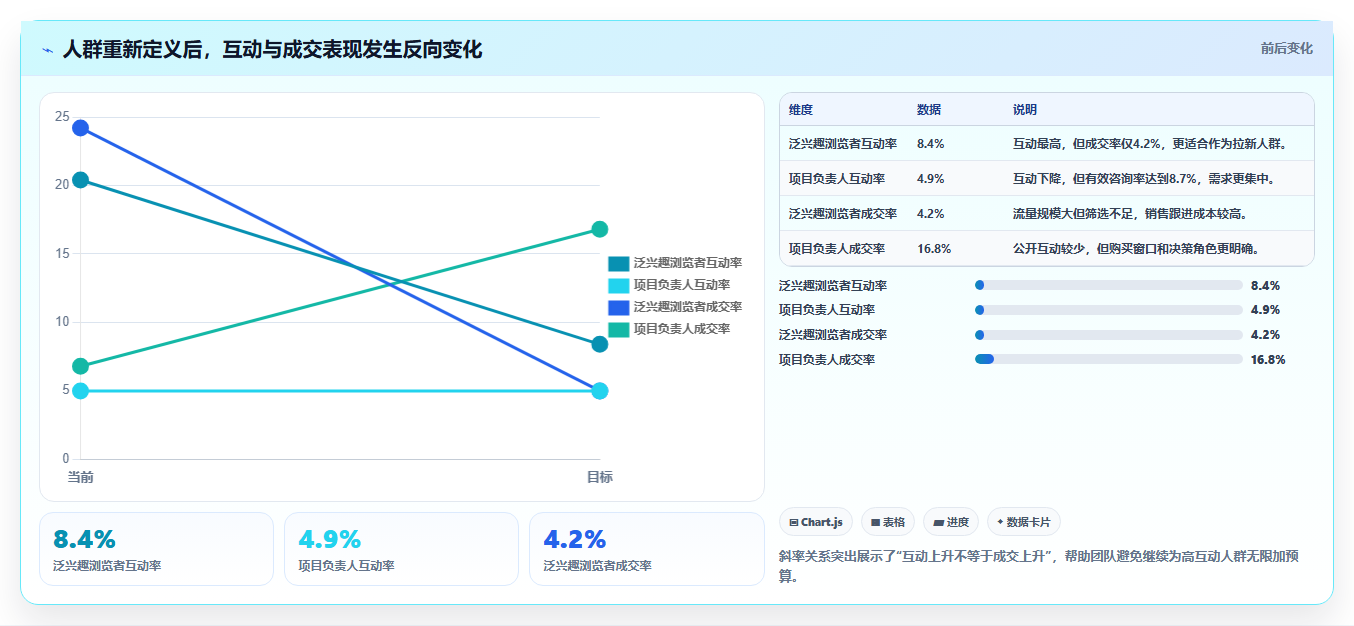Click the y-axis label 25
The image size is (1354, 626).
coord(62,117)
